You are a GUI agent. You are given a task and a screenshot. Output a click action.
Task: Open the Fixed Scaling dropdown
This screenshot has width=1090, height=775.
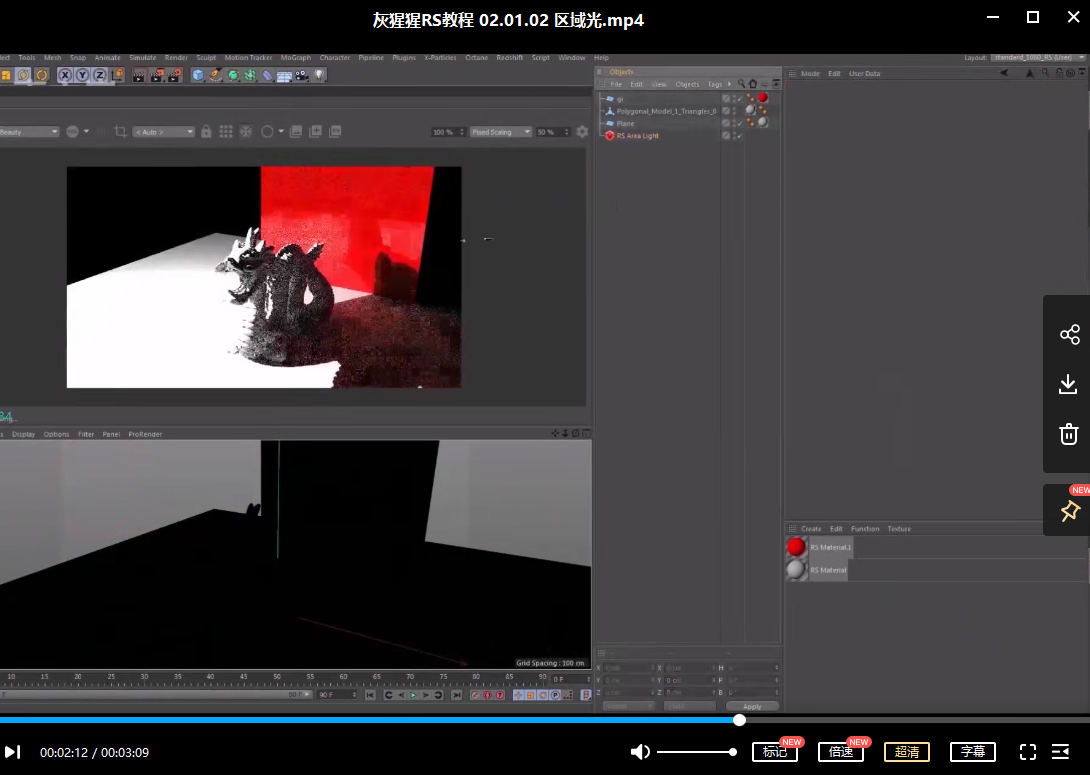click(x=500, y=132)
